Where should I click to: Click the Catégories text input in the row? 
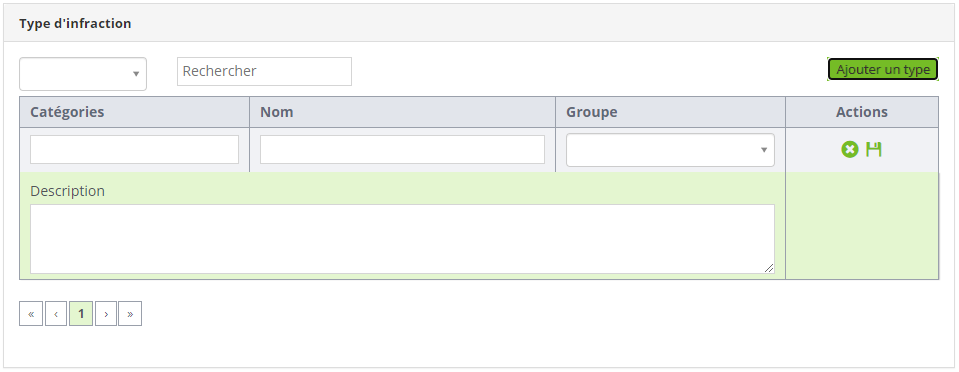[135, 149]
